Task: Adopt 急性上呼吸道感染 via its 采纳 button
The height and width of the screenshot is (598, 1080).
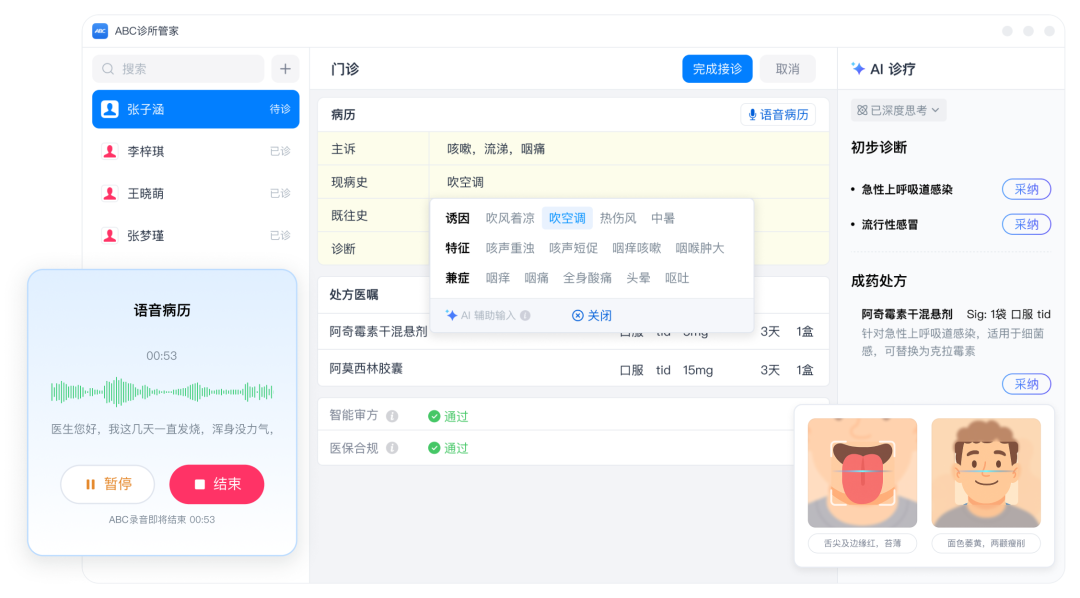Action: (1027, 189)
